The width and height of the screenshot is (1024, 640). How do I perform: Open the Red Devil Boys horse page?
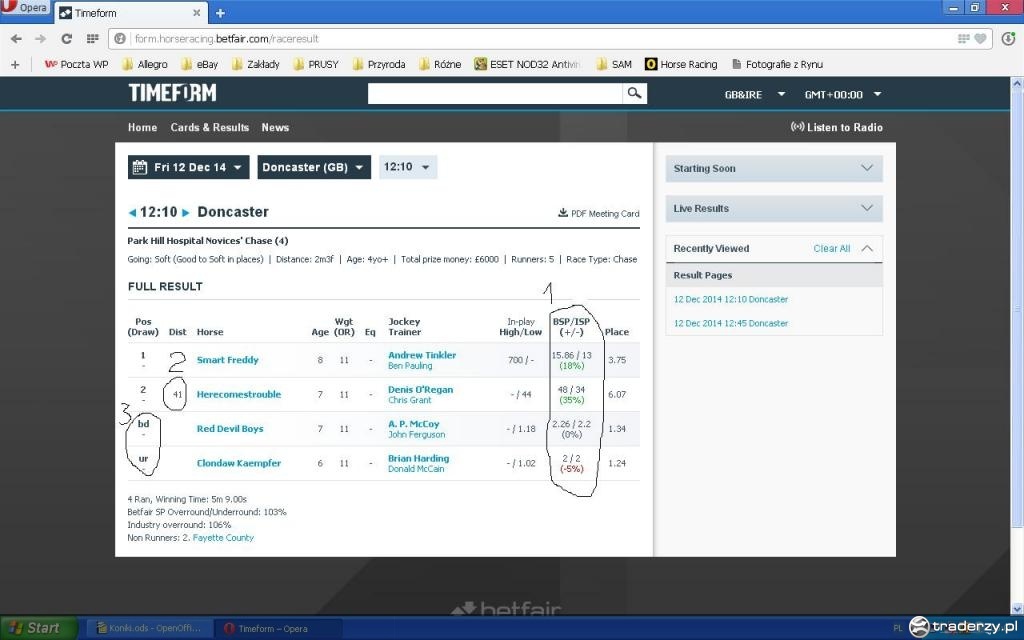tap(230, 429)
